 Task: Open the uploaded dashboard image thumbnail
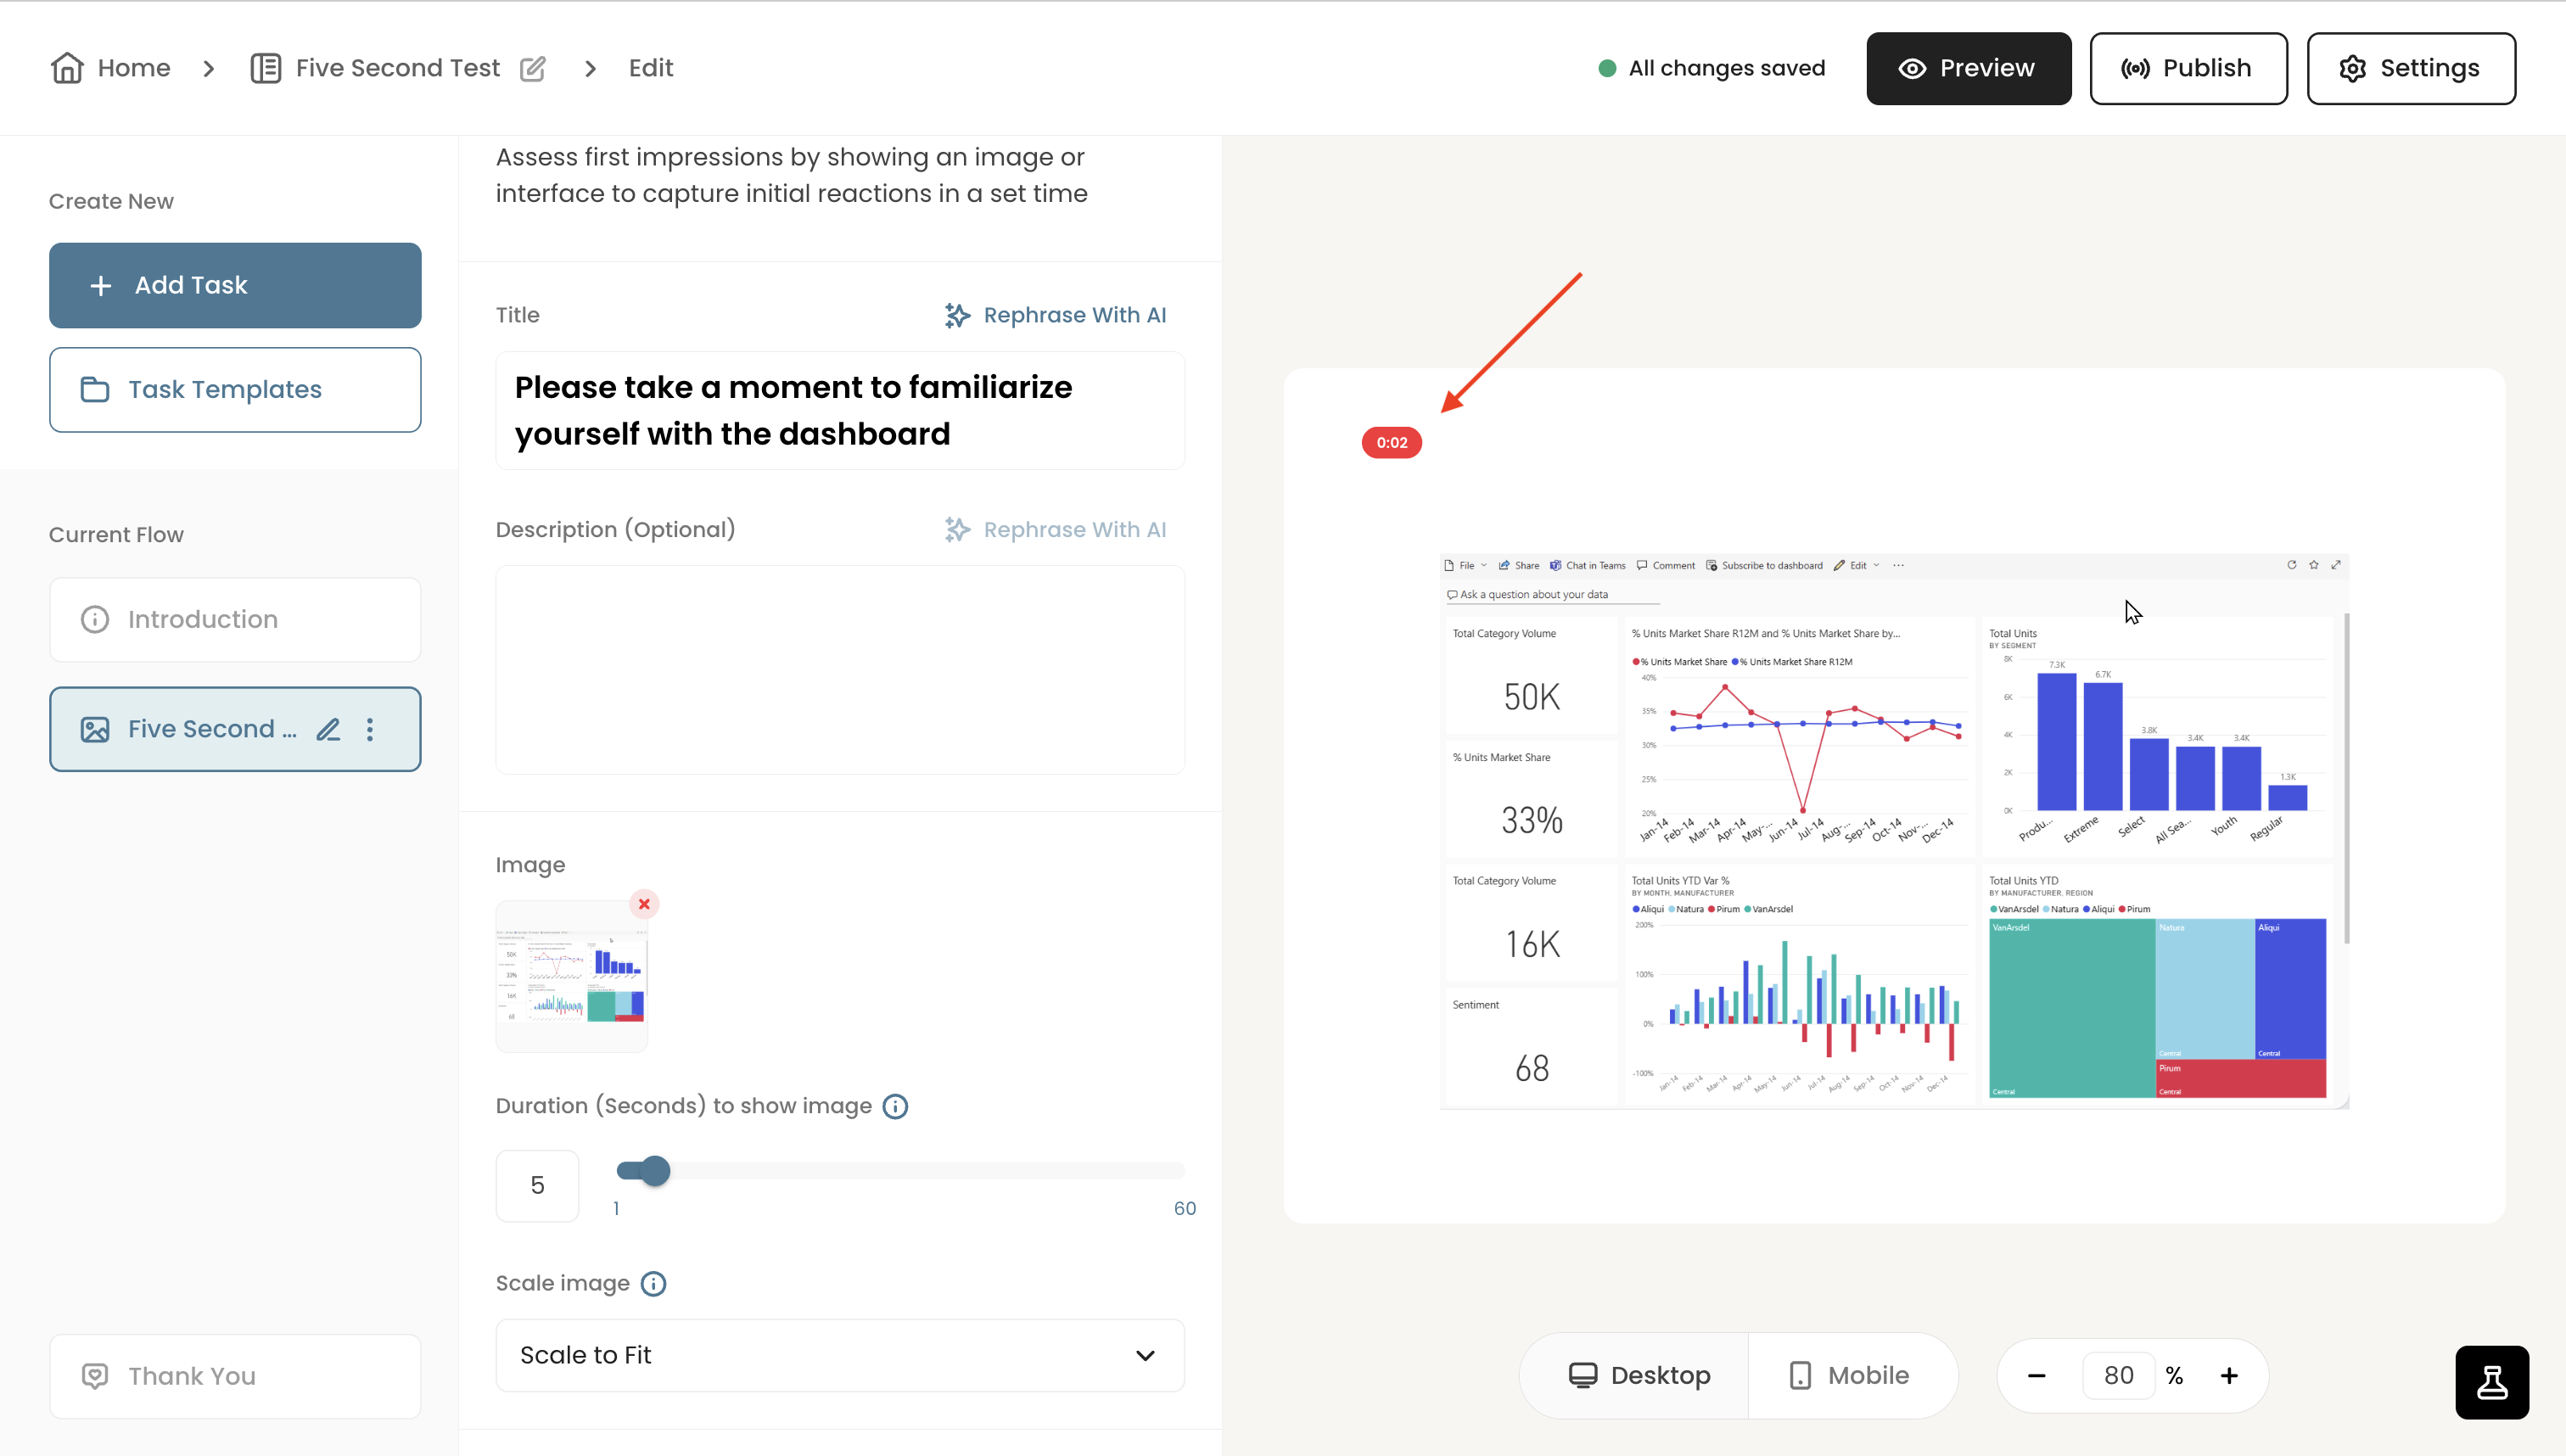[572, 976]
